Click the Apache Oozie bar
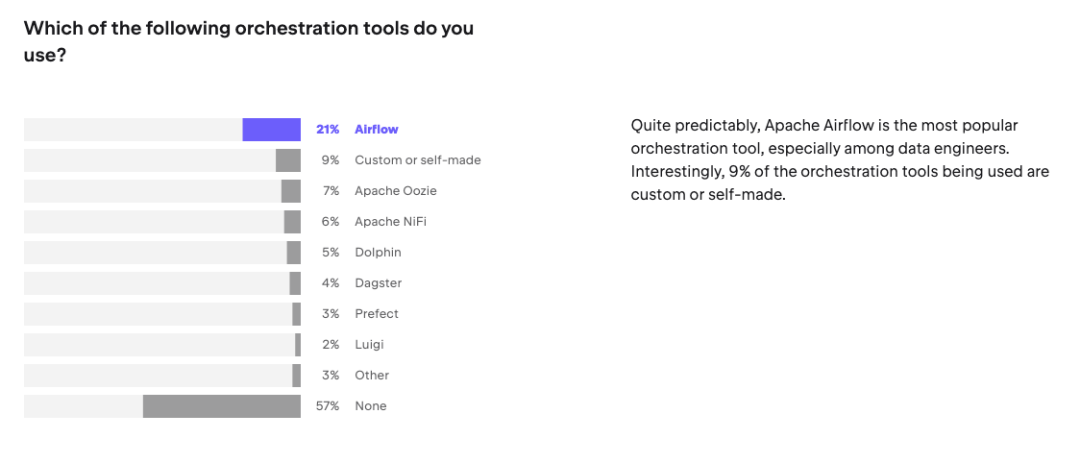The width and height of the screenshot is (1080, 463). point(291,191)
